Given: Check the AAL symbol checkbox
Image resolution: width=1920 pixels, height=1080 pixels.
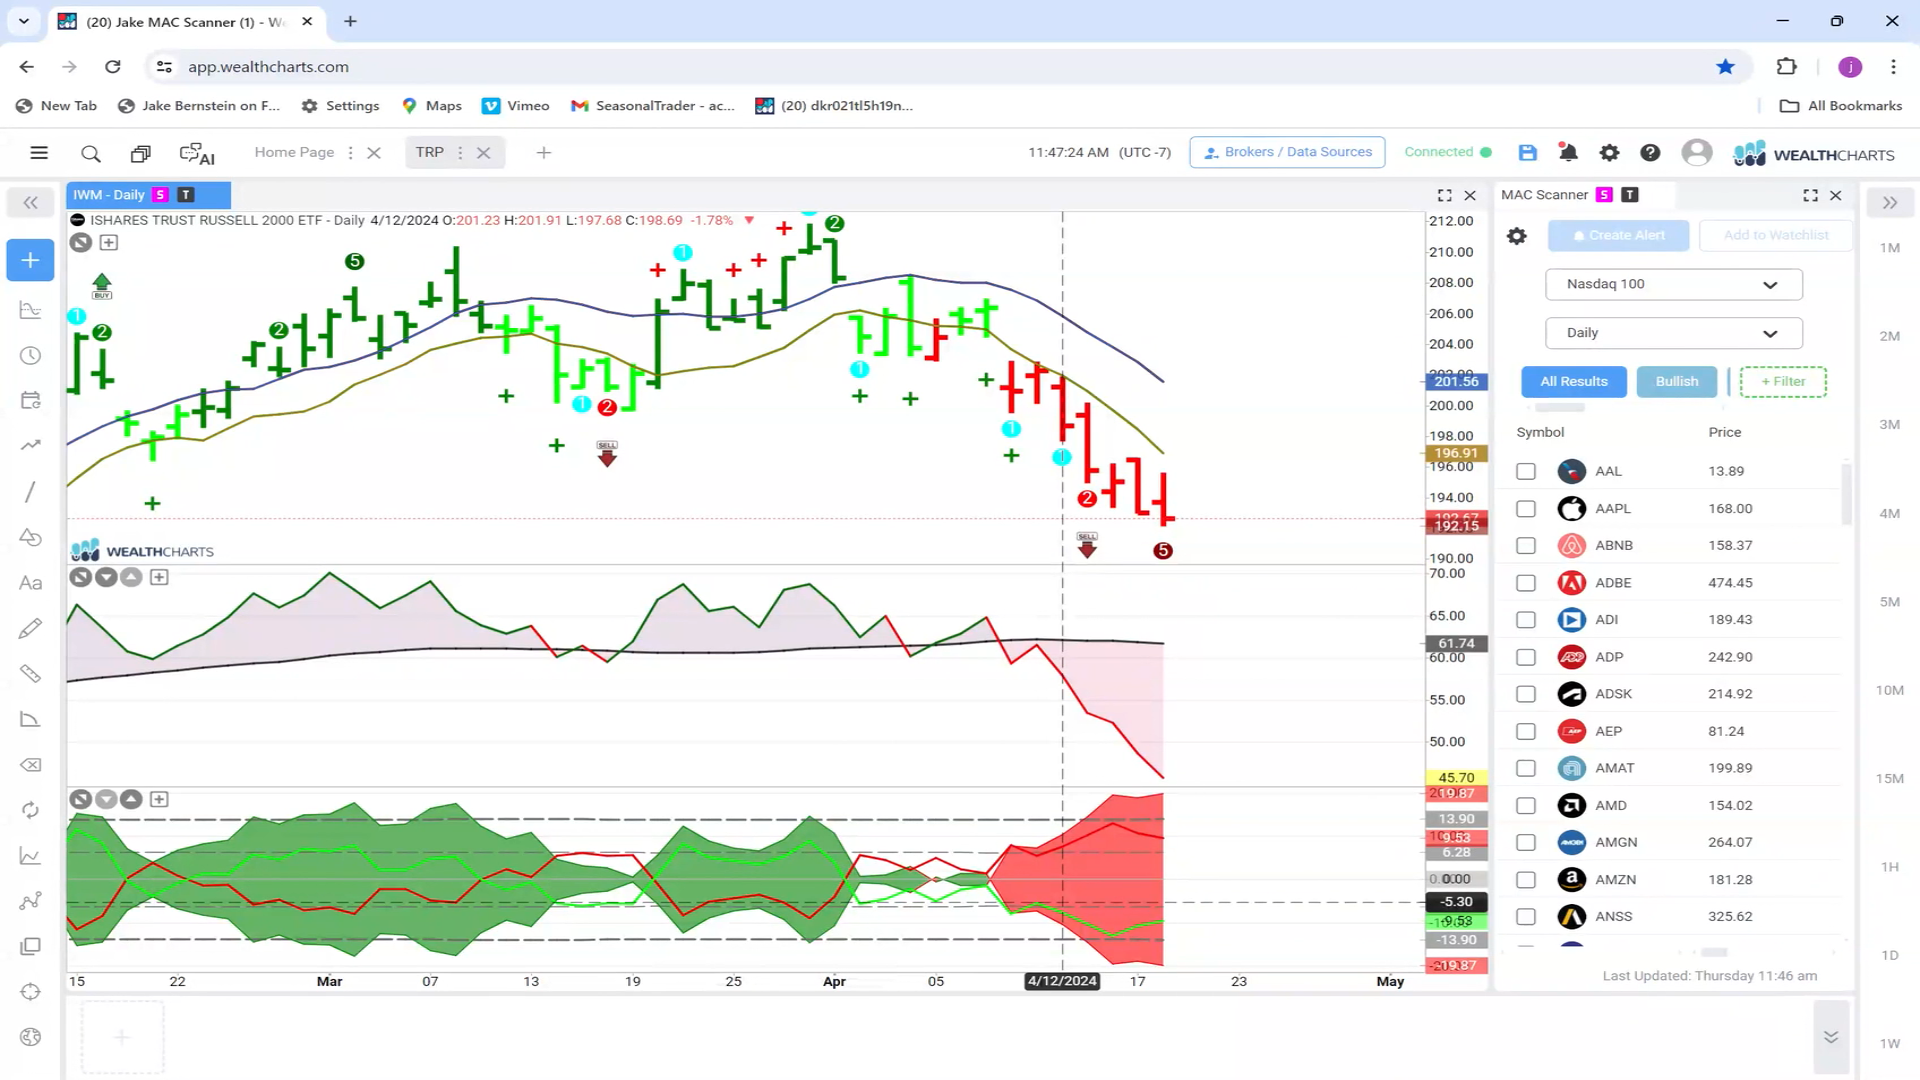Looking at the screenshot, I should (x=1525, y=471).
